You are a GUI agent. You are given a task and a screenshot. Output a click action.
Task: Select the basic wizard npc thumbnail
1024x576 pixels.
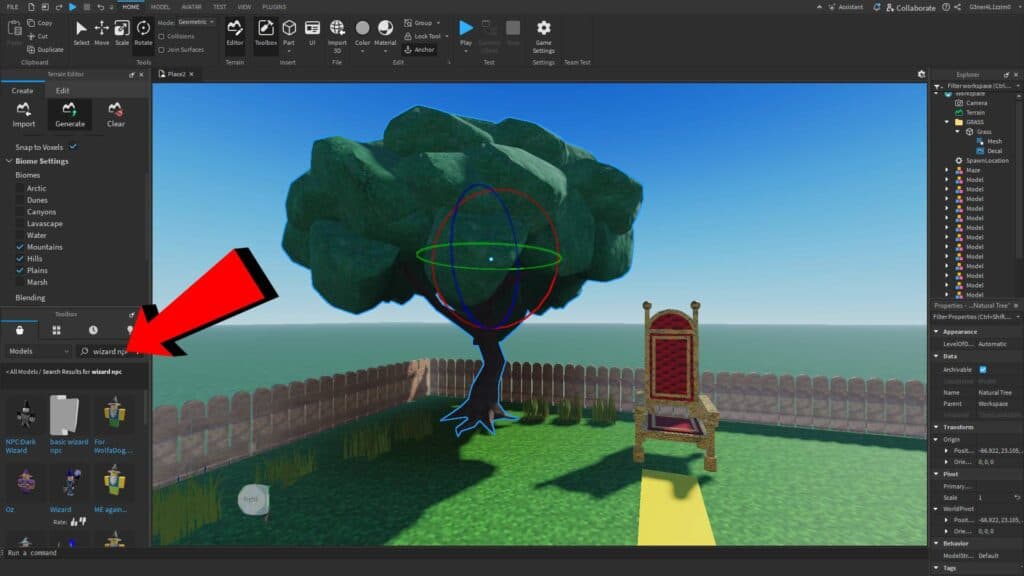66,415
